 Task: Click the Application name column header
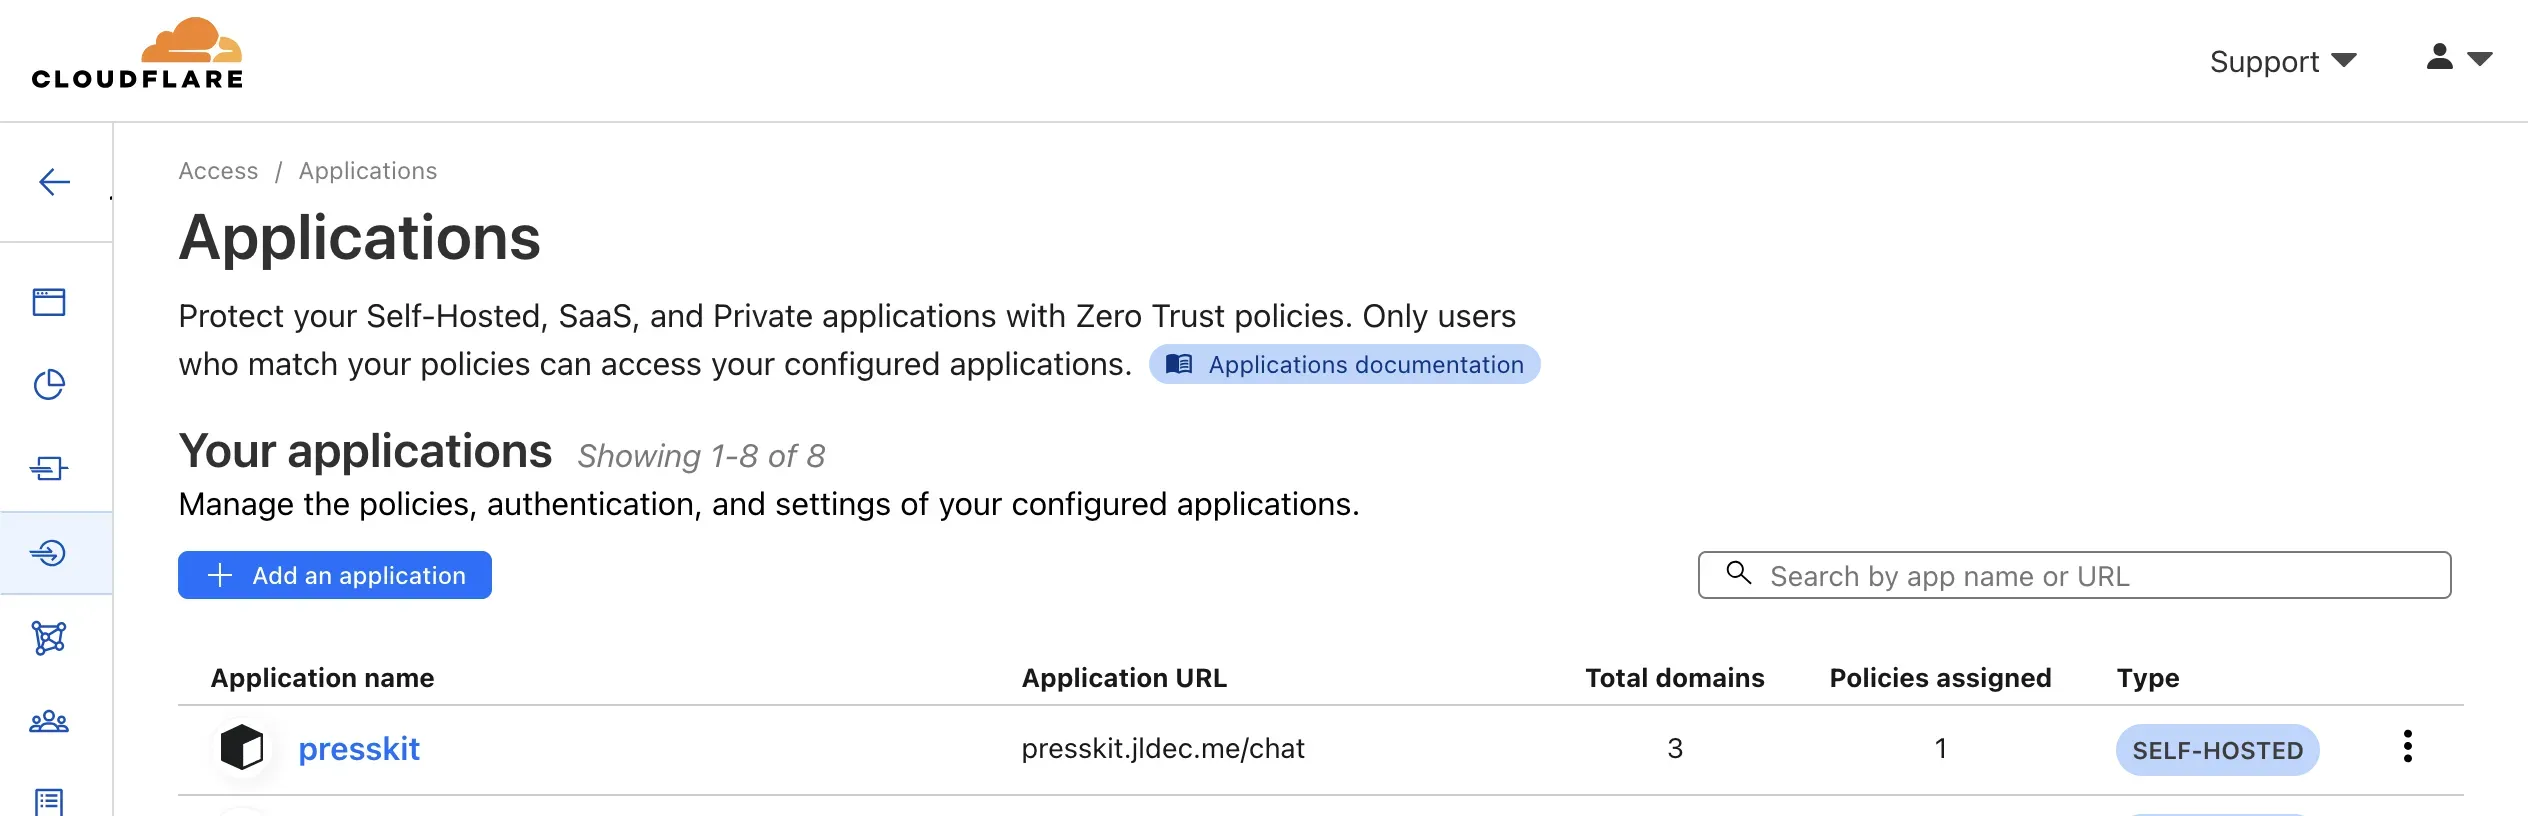click(x=322, y=678)
